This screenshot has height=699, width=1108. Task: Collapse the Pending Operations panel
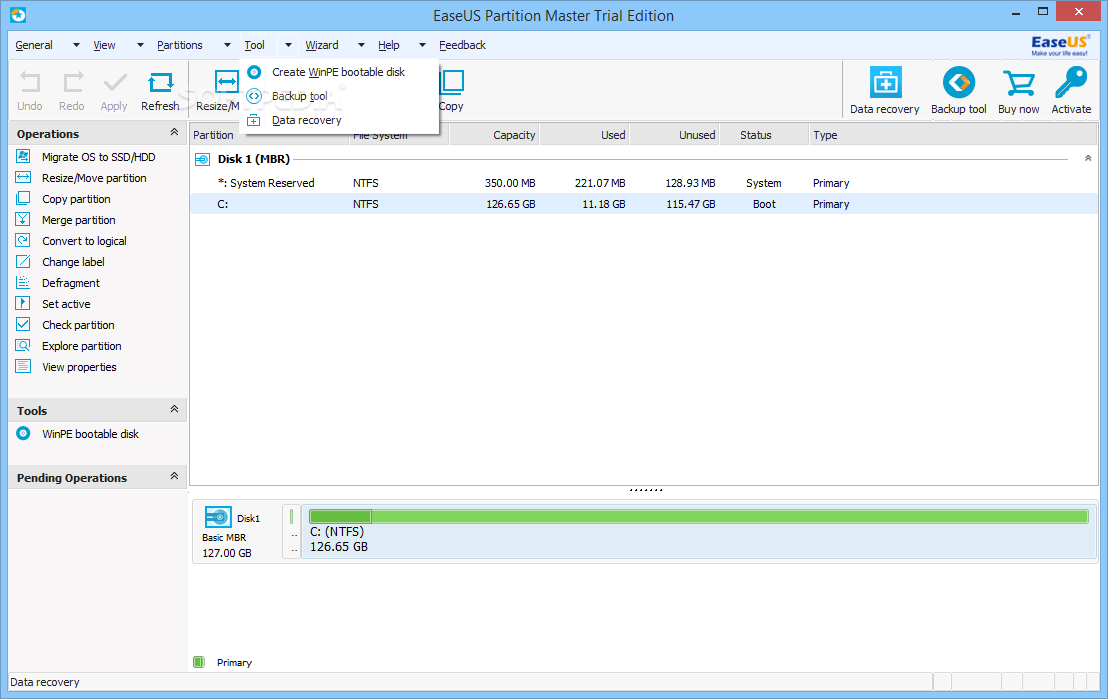174,476
